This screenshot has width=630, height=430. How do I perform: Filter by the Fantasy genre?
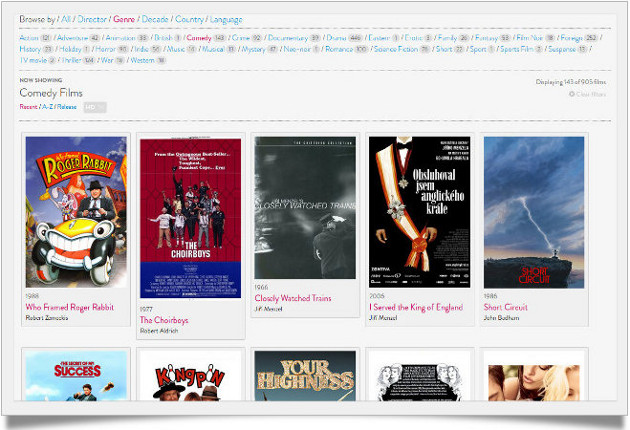pos(486,38)
